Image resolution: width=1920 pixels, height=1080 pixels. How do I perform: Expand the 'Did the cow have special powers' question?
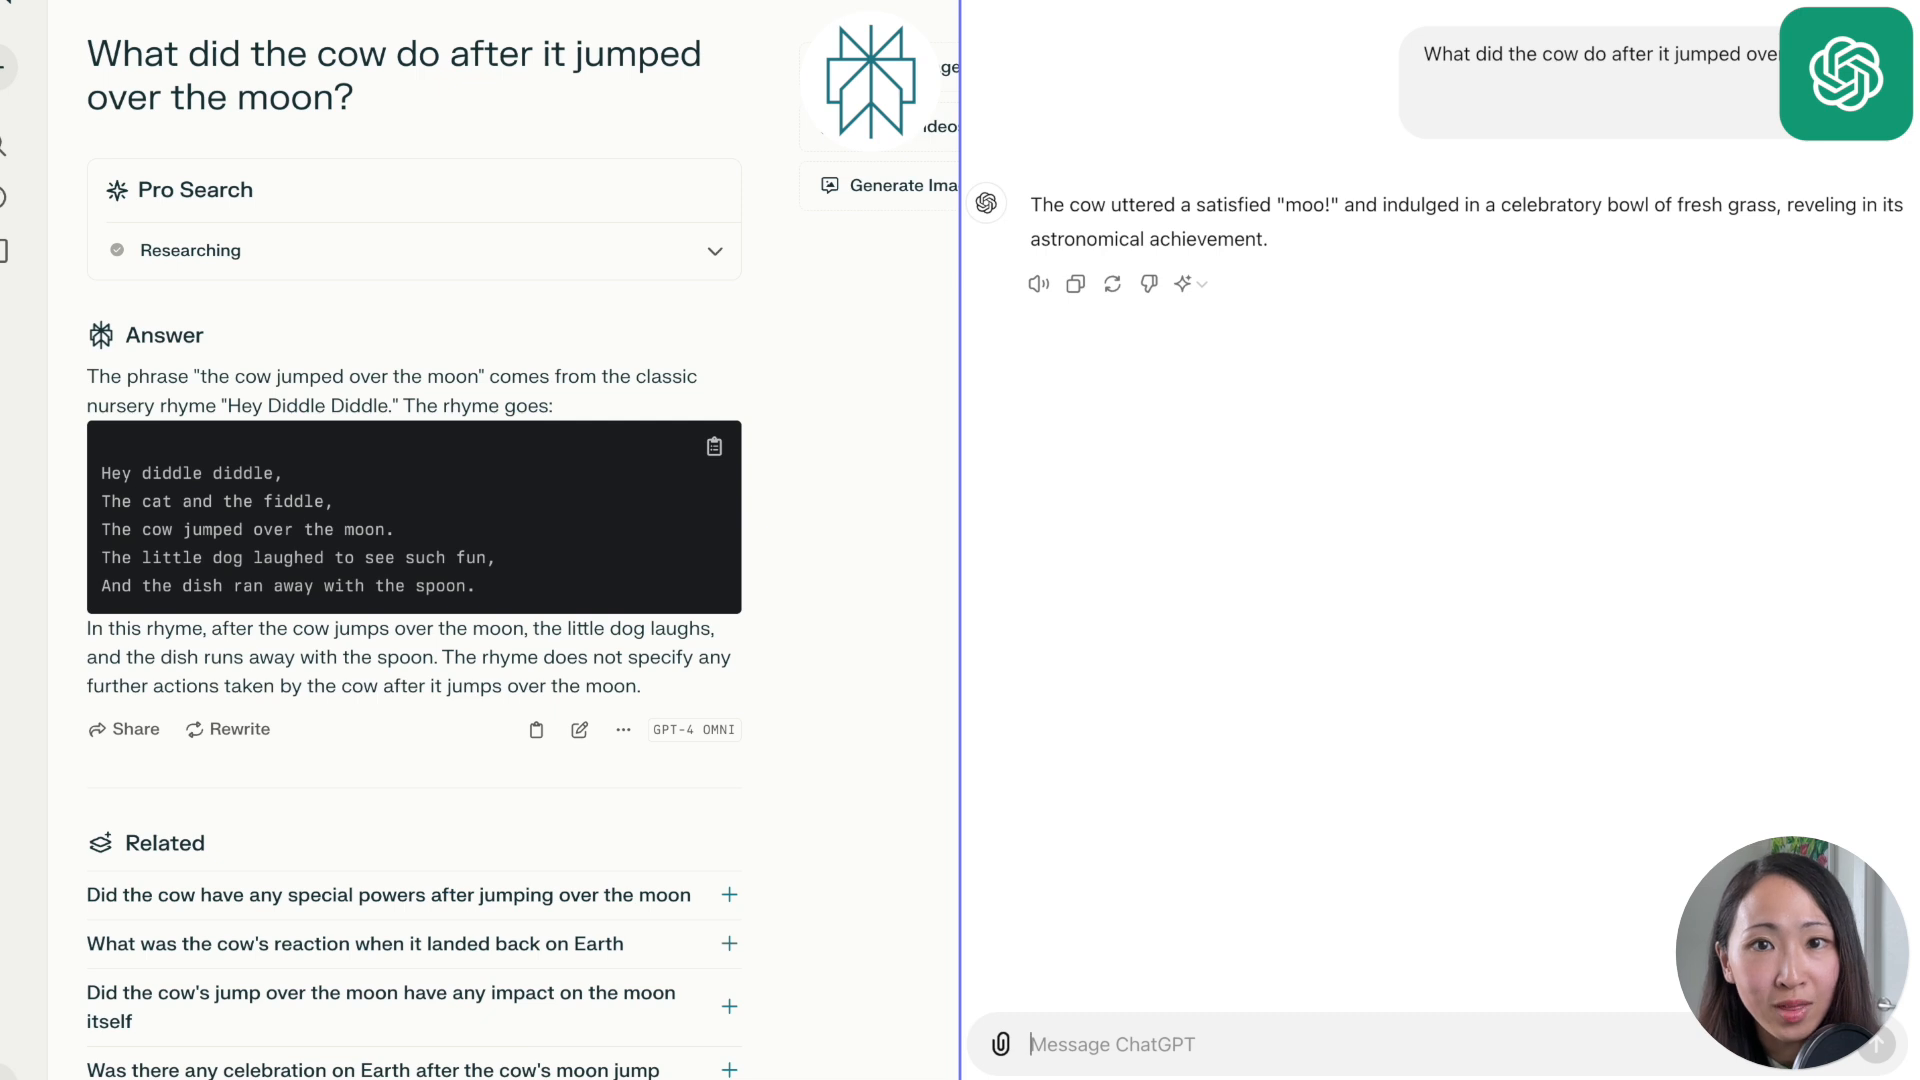point(731,894)
